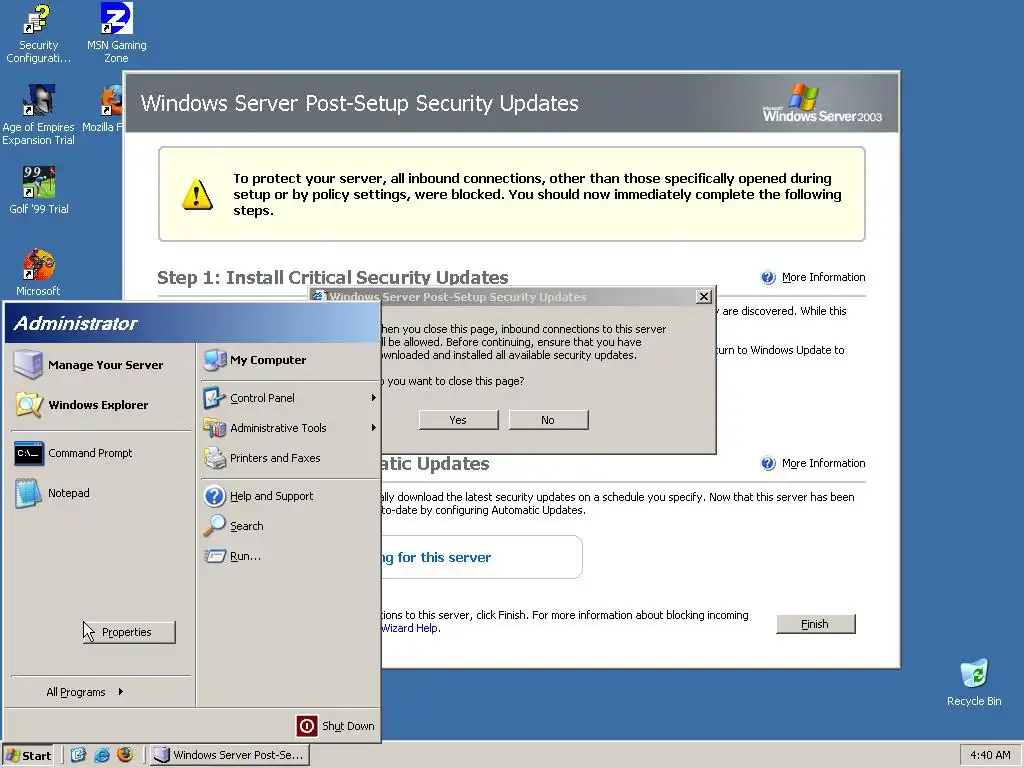Click the Administrator user name header
1024x768 pixels.
tap(75, 323)
